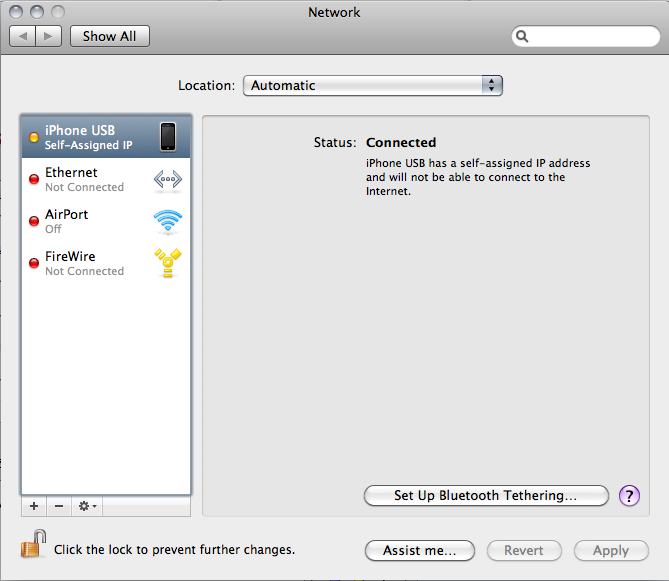Click the 'Click the lock to prevent' text
The width and height of the screenshot is (669, 581).
click(x=175, y=549)
